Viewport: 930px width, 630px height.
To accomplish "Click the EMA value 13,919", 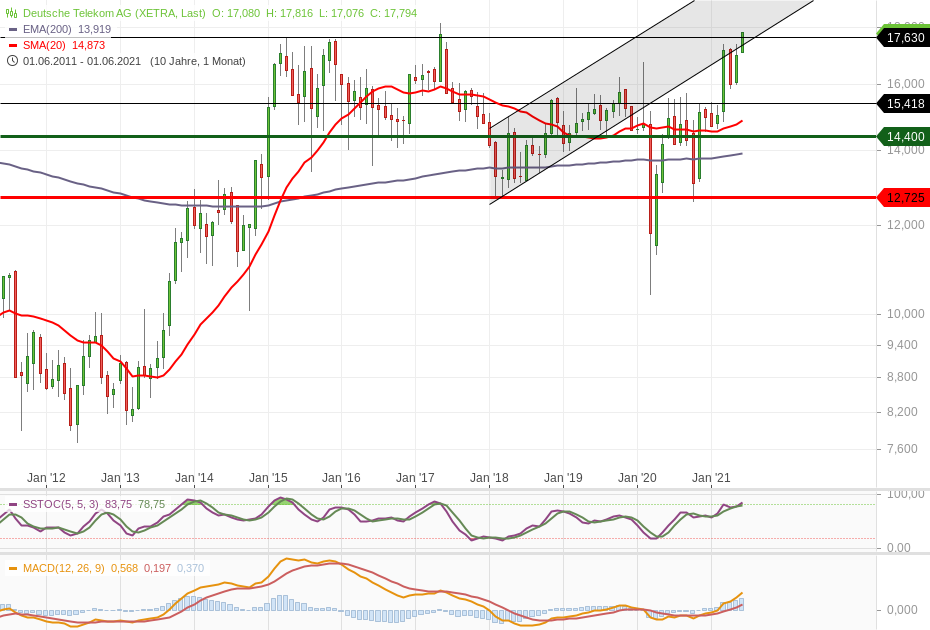I will click(95, 29).
